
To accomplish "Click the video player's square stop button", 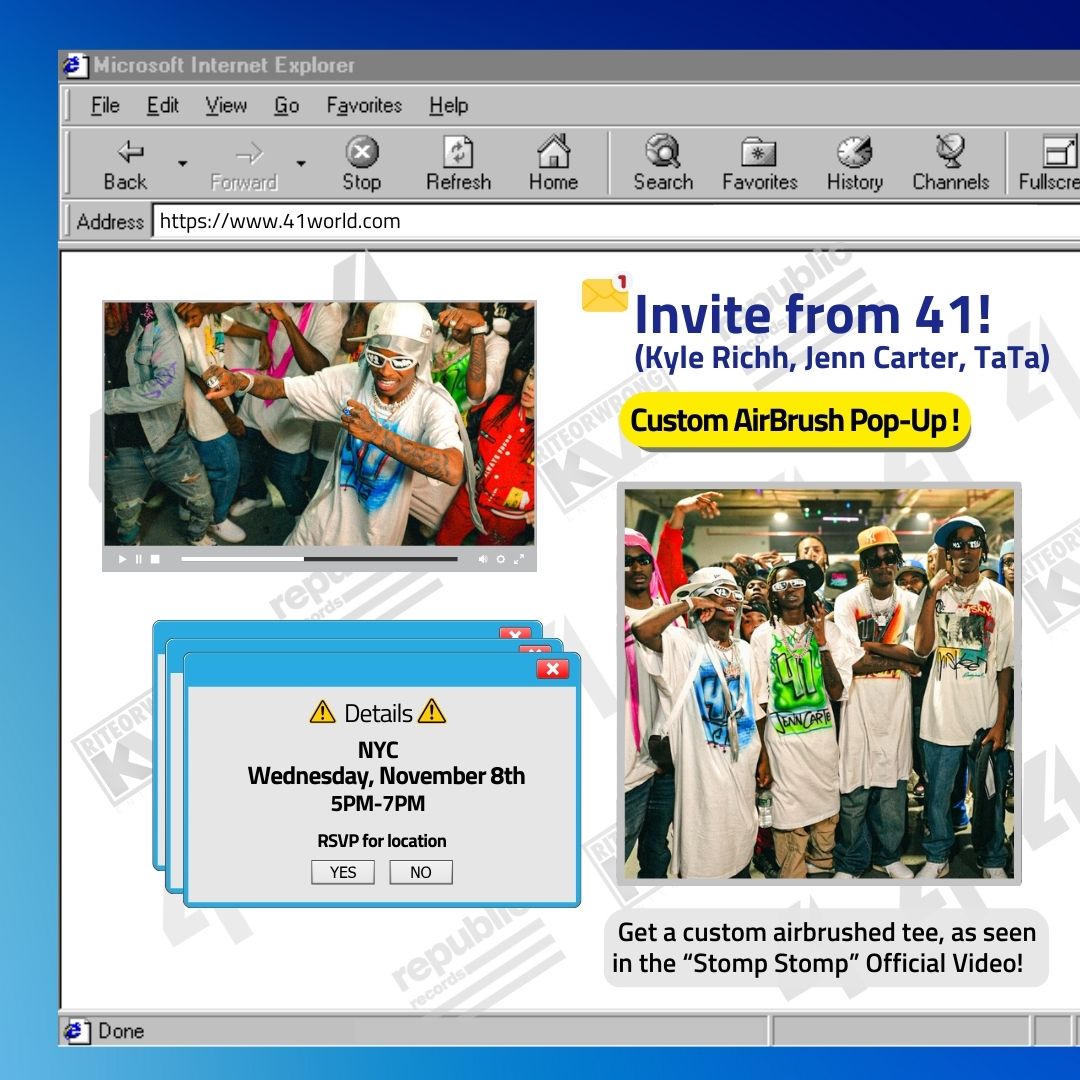I will click(x=155, y=559).
